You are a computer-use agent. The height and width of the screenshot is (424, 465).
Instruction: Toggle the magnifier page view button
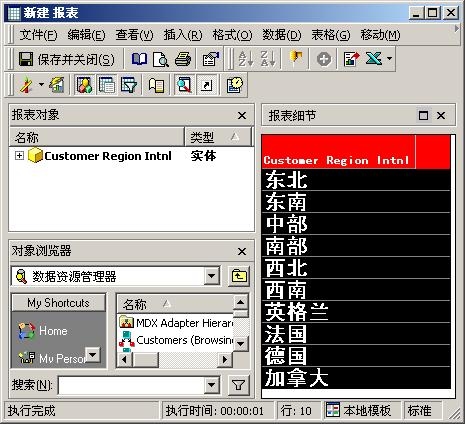pyautogui.click(x=184, y=85)
